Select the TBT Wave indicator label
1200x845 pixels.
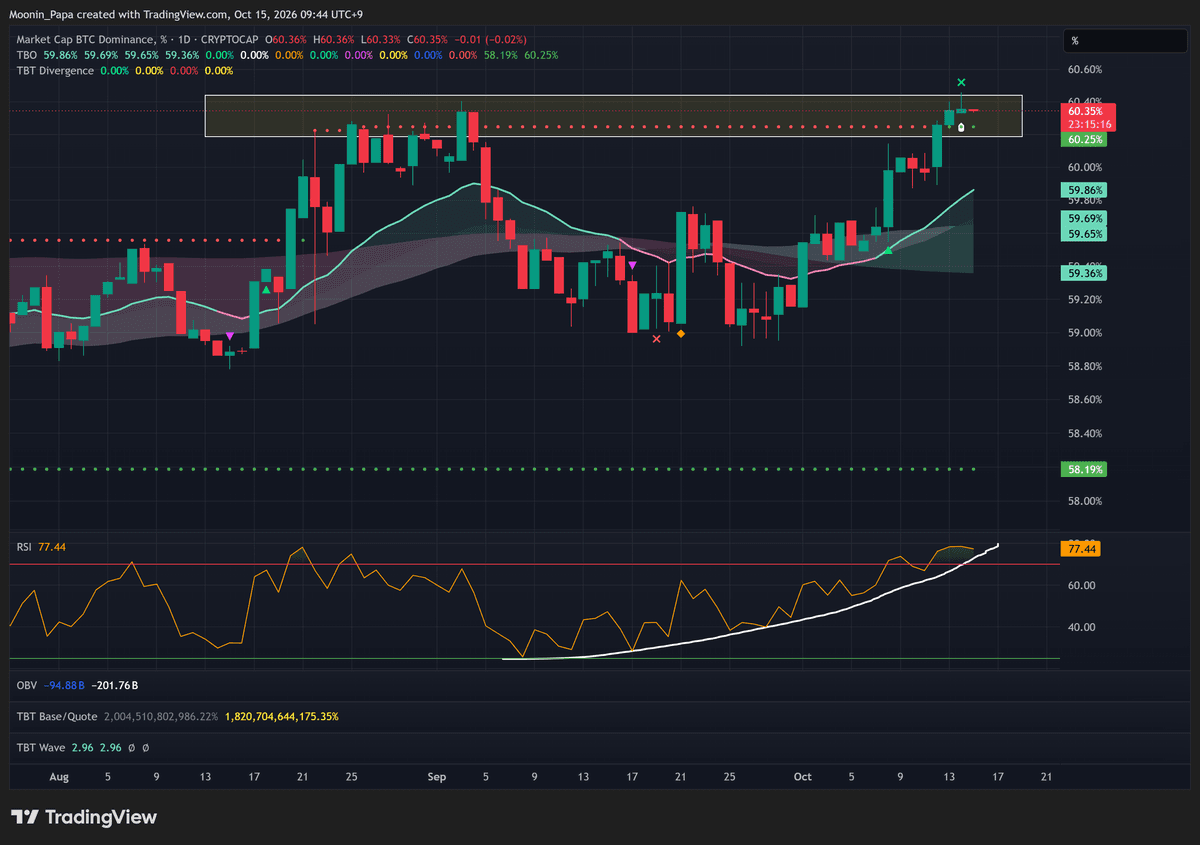pyautogui.click(x=43, y=747)
